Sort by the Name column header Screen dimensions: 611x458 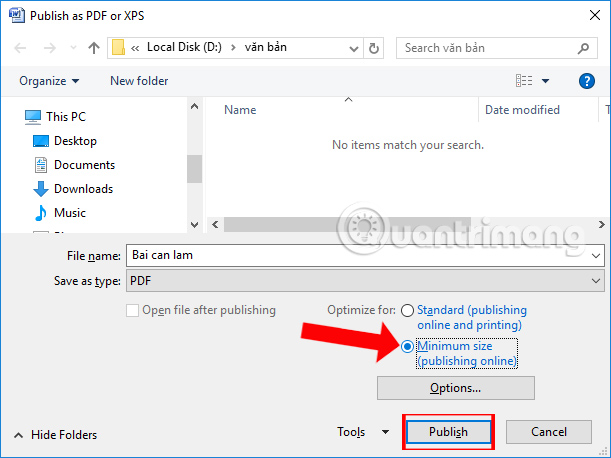[x=240, y=110]
